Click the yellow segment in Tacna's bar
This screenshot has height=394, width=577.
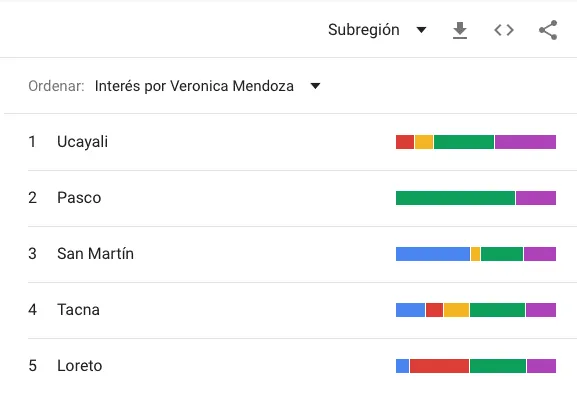tap(456, 310)
